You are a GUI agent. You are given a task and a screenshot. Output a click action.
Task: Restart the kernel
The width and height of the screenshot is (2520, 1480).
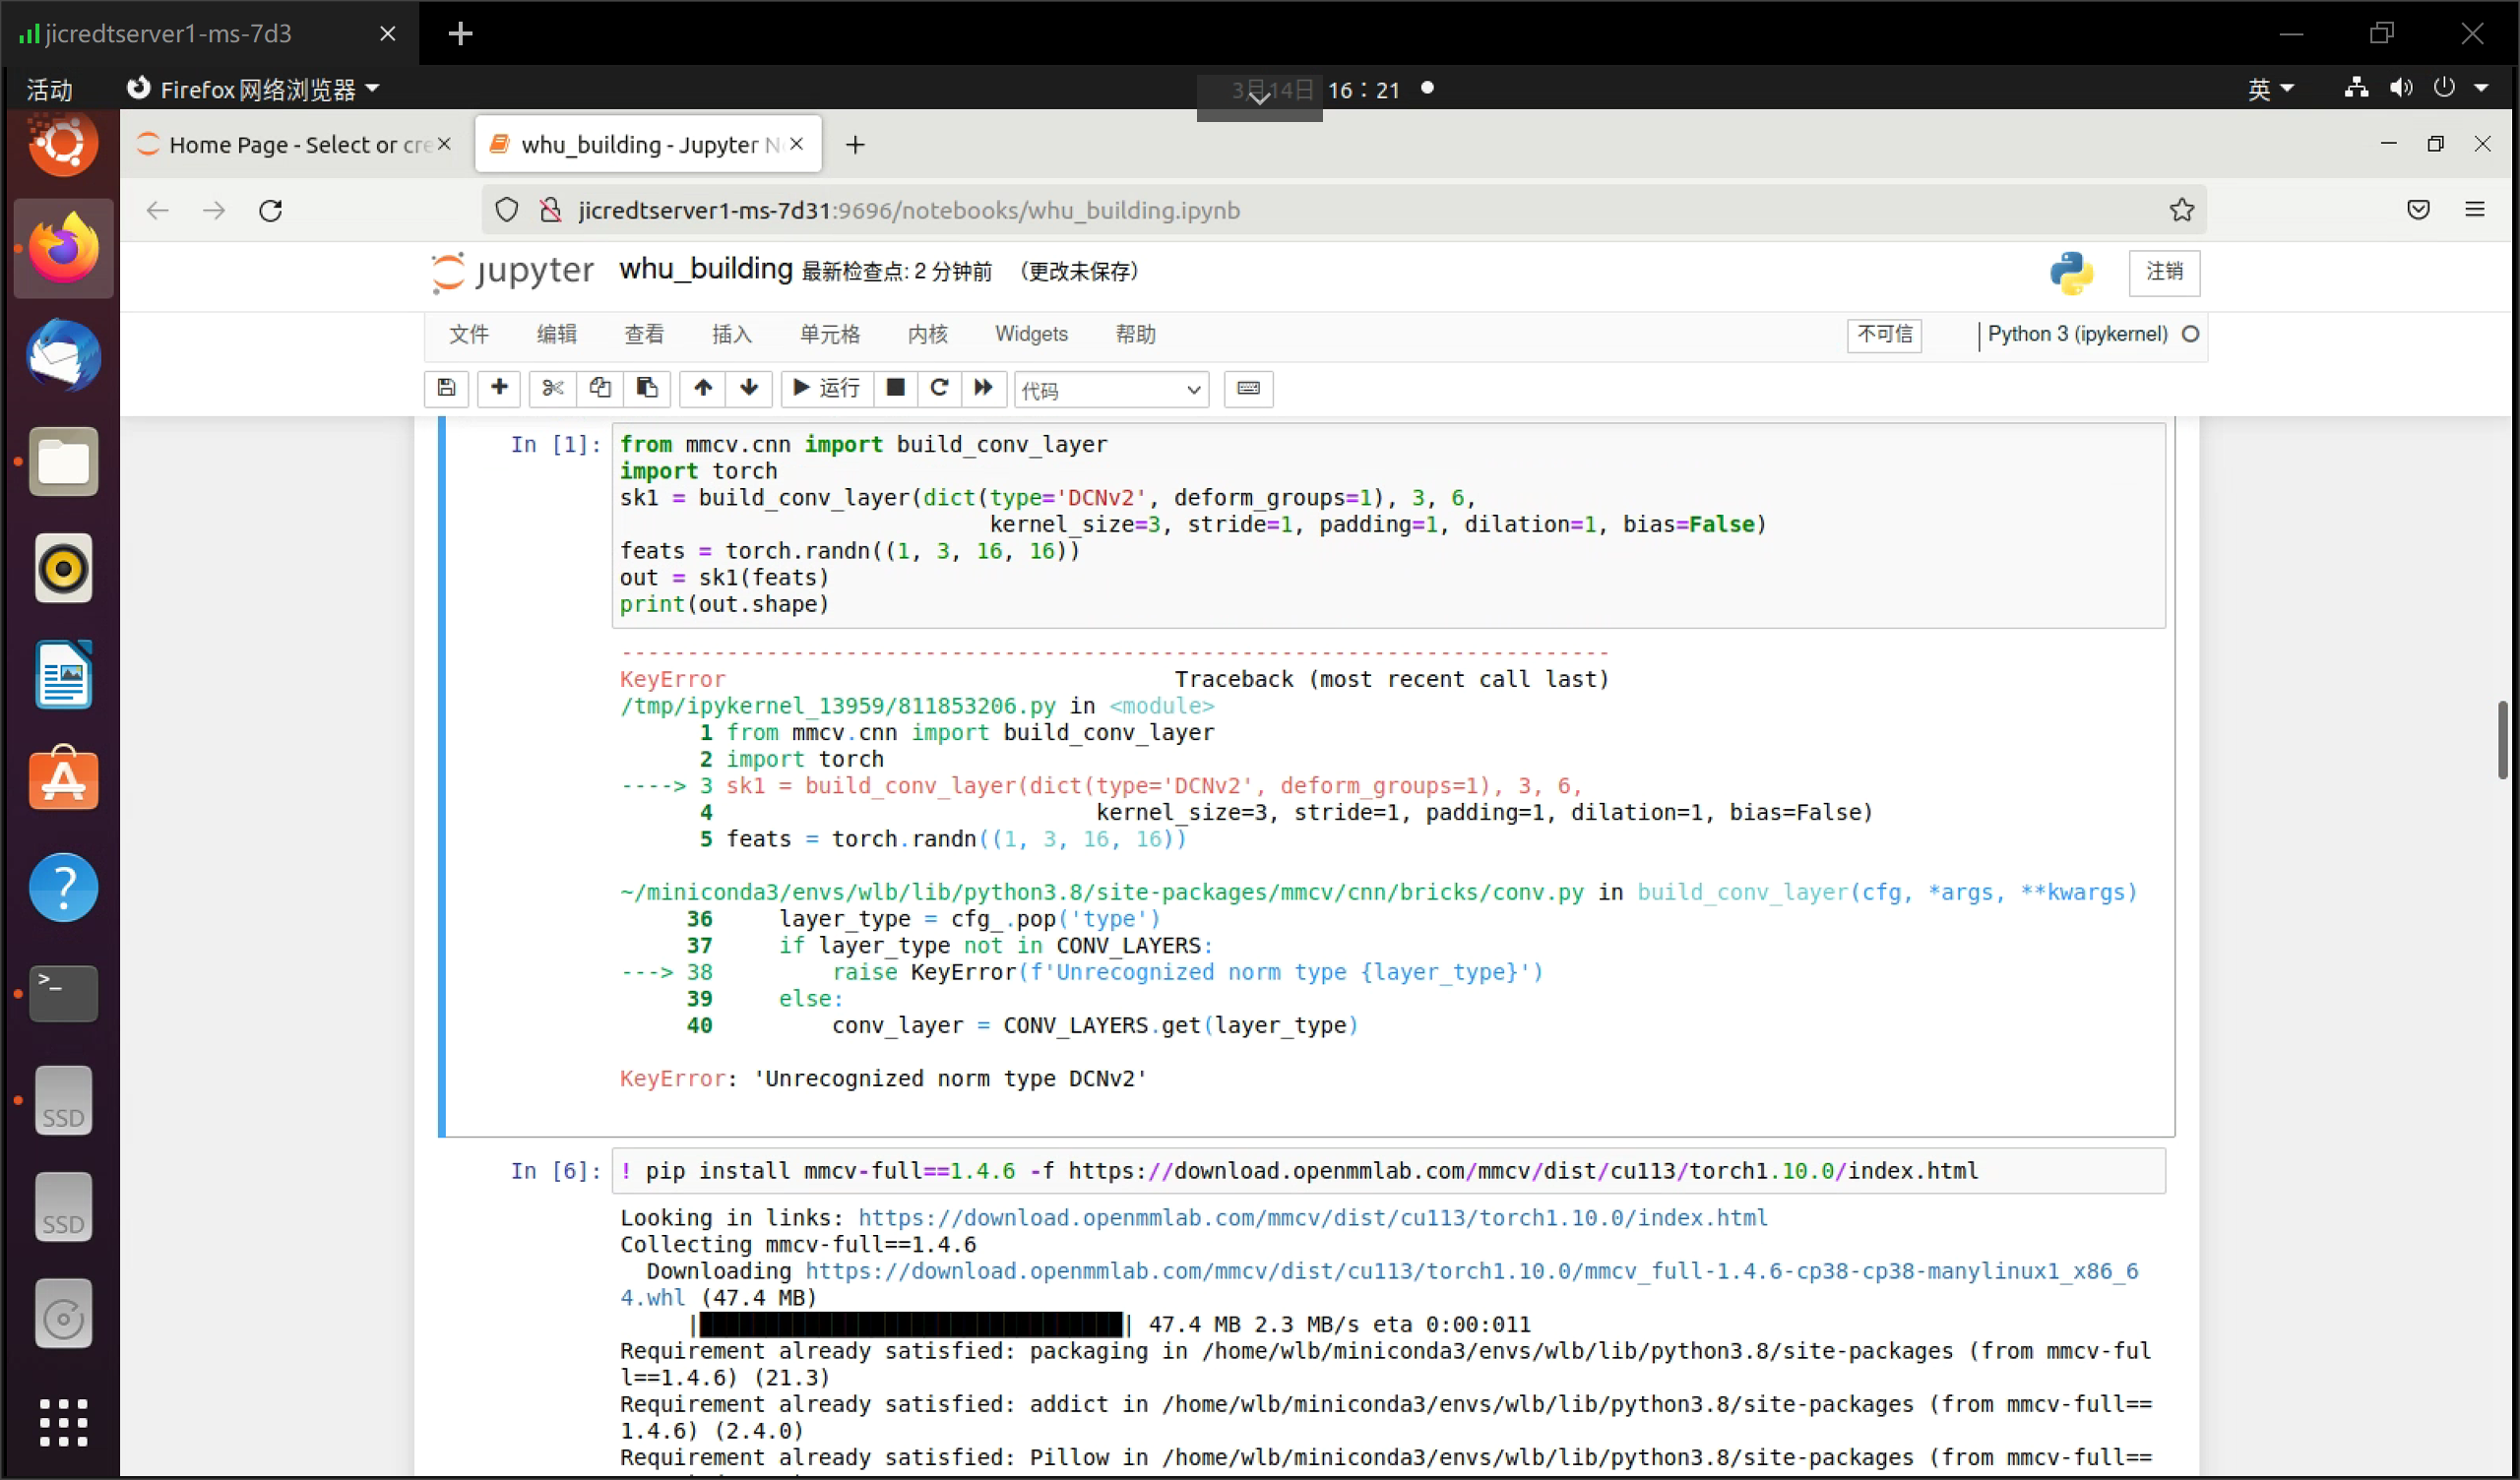(x=938, y=389)
